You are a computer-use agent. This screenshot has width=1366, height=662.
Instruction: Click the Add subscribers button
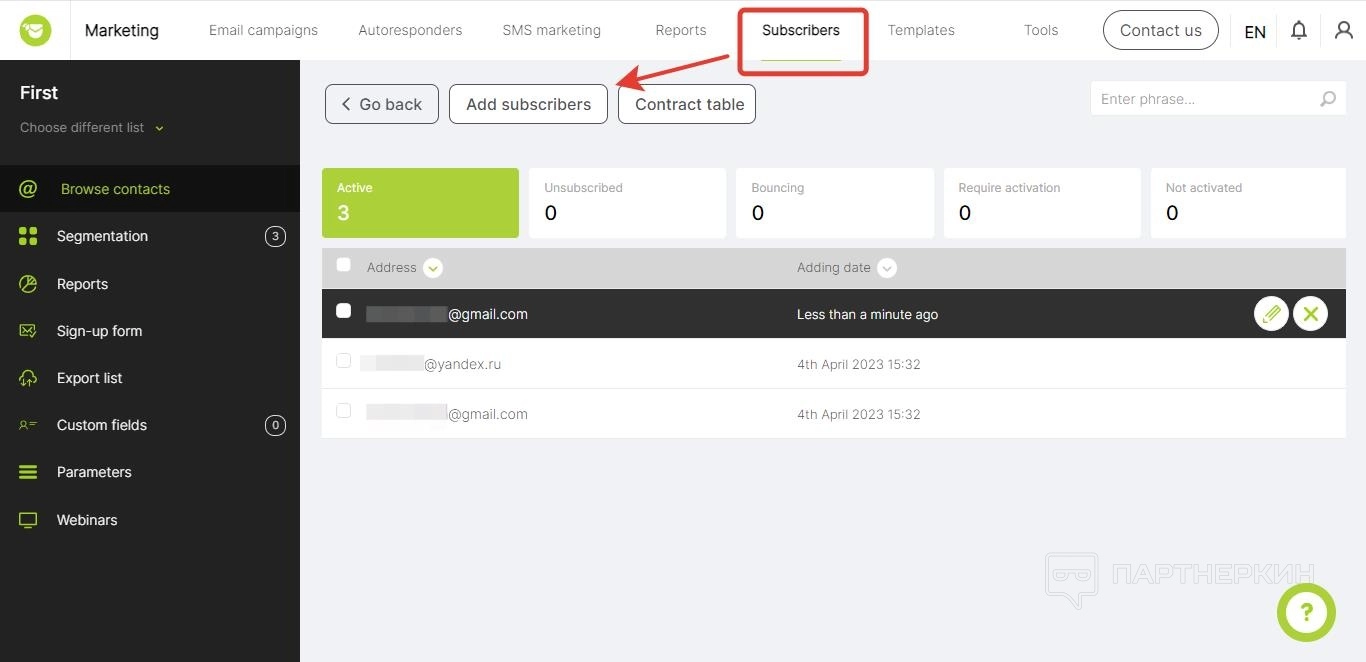[x=528, y=104]
